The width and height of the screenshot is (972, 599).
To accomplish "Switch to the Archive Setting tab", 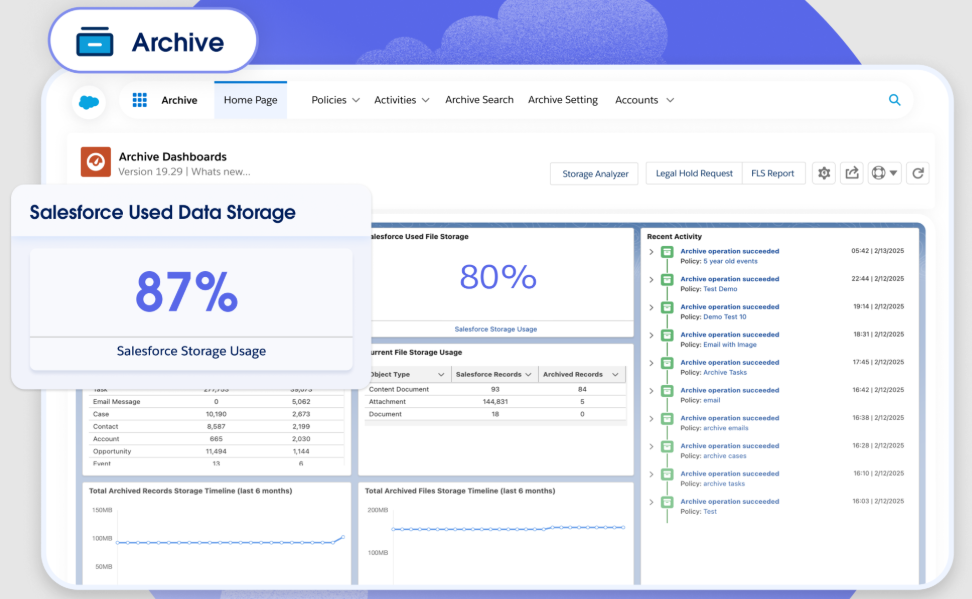I will click(x=562, y=100).
